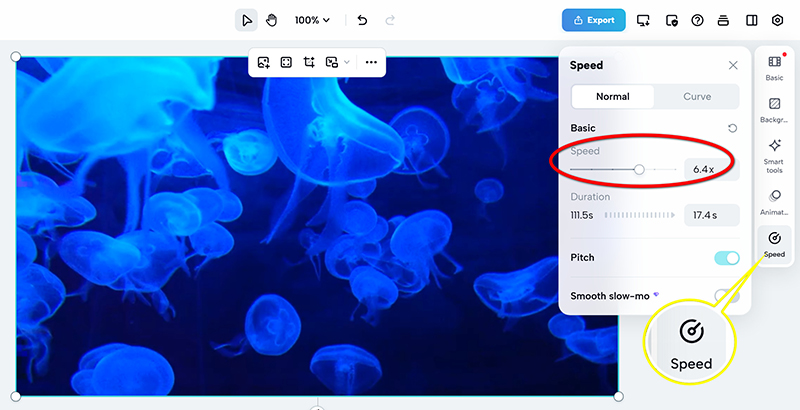Open the 100% zoom dropdown

(312, 20)
